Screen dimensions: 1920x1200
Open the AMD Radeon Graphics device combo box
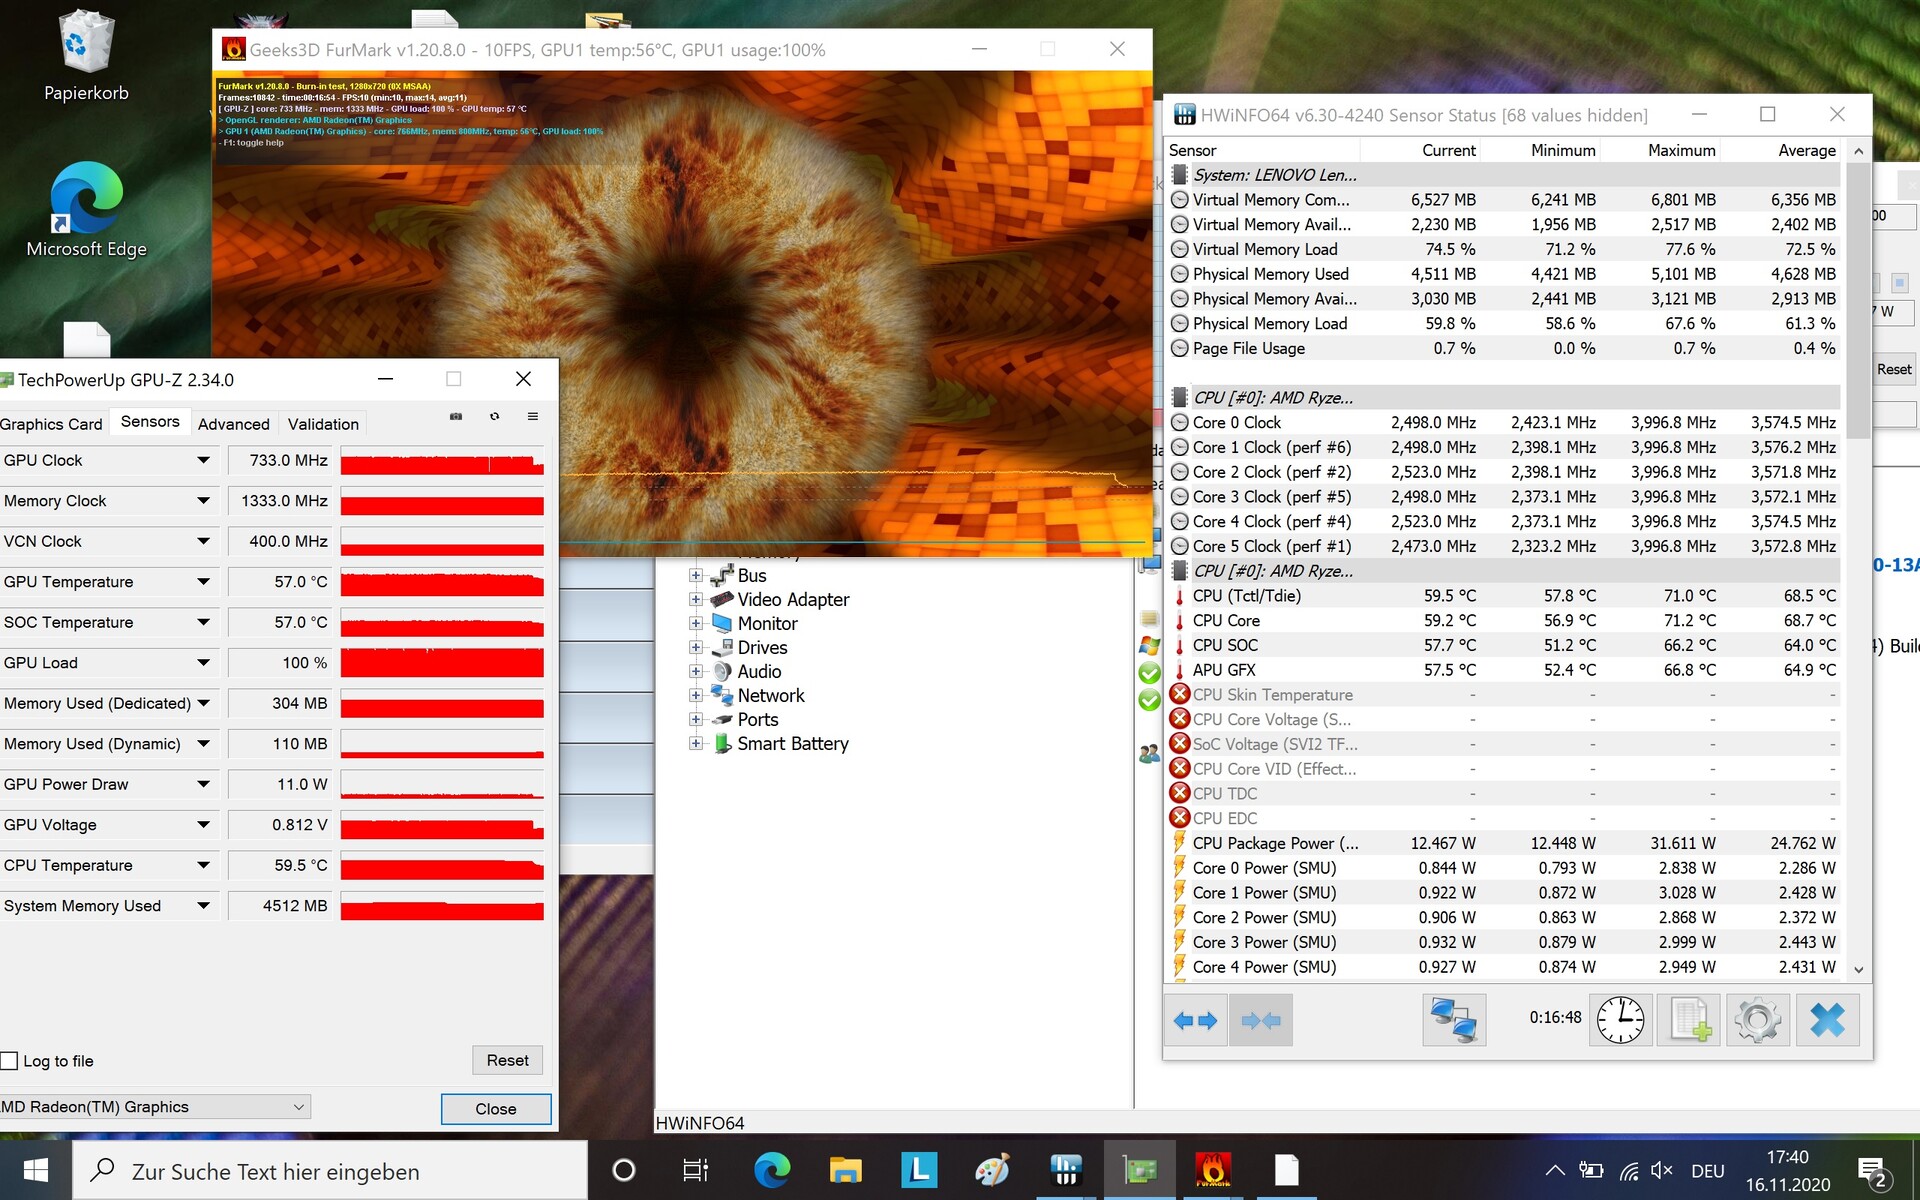[155, 1107]
